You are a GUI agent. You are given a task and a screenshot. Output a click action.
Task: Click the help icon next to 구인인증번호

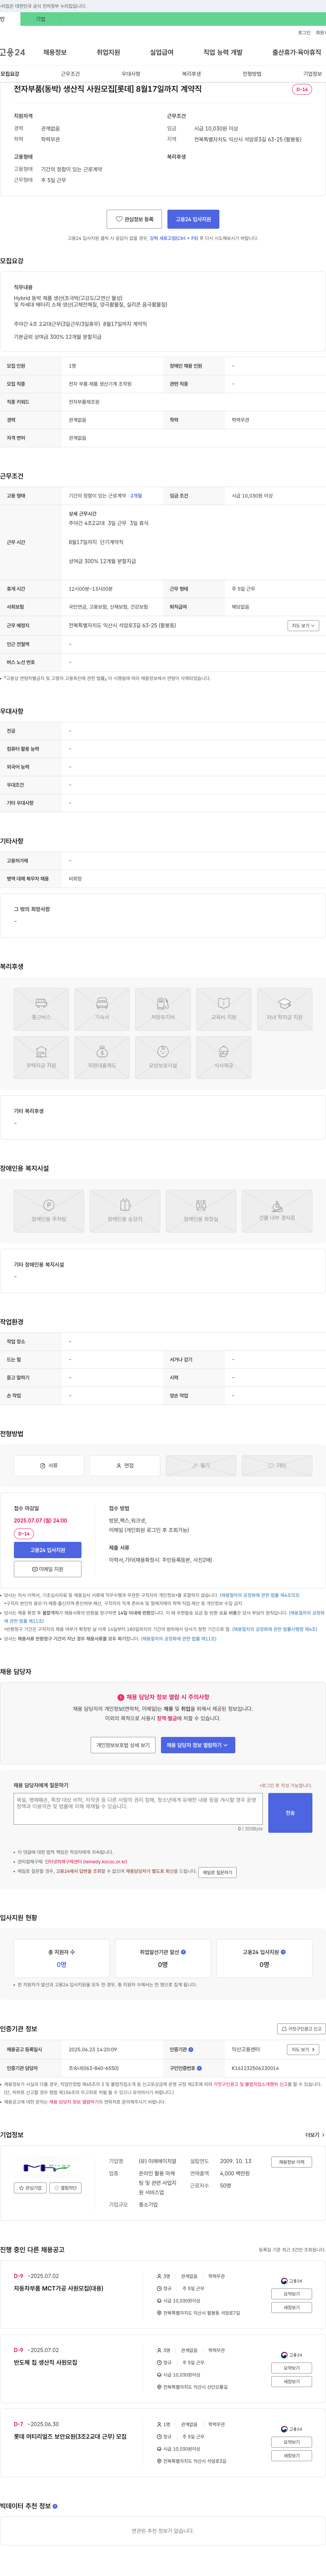coord(199,2068)
